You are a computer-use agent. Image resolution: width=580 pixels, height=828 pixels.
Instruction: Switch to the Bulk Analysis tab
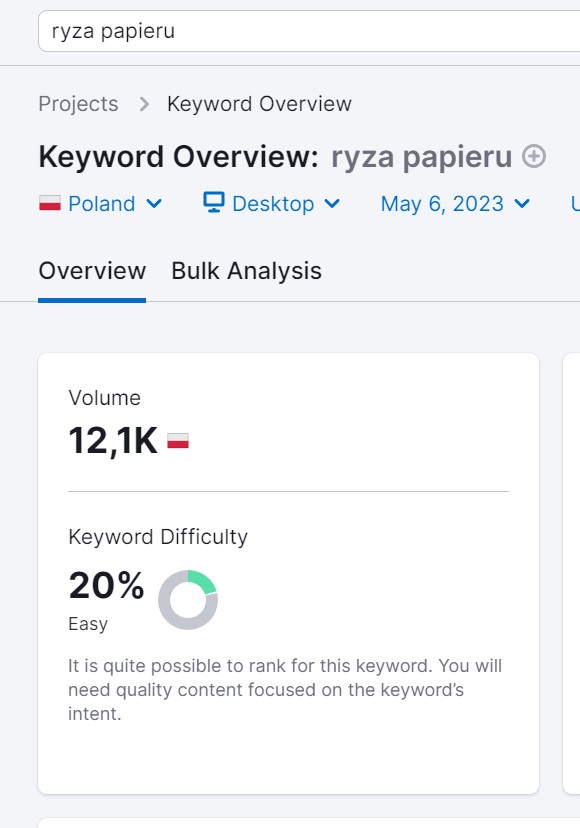[247, 271]
